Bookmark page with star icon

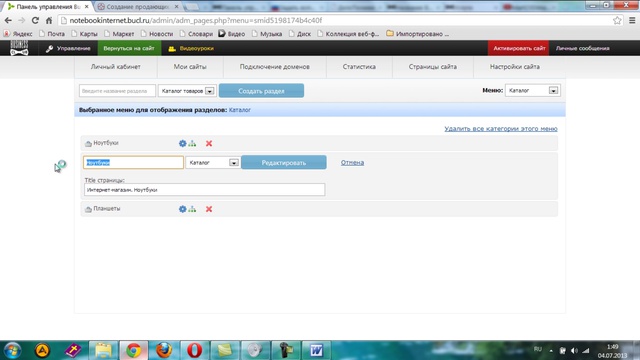click(617, 20)
